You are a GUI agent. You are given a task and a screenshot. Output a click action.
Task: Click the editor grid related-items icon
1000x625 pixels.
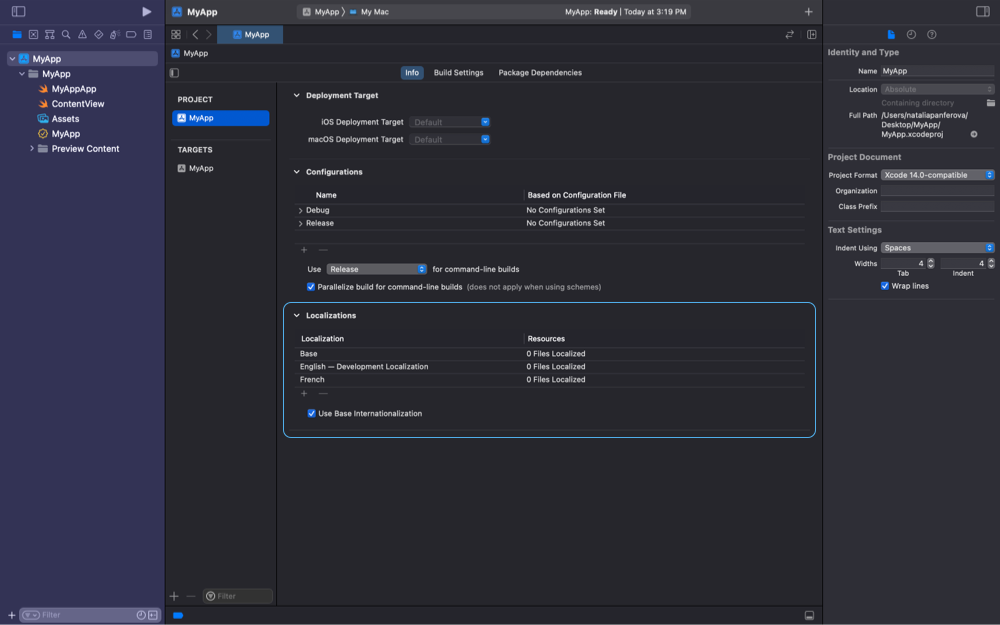coord(176,34)
